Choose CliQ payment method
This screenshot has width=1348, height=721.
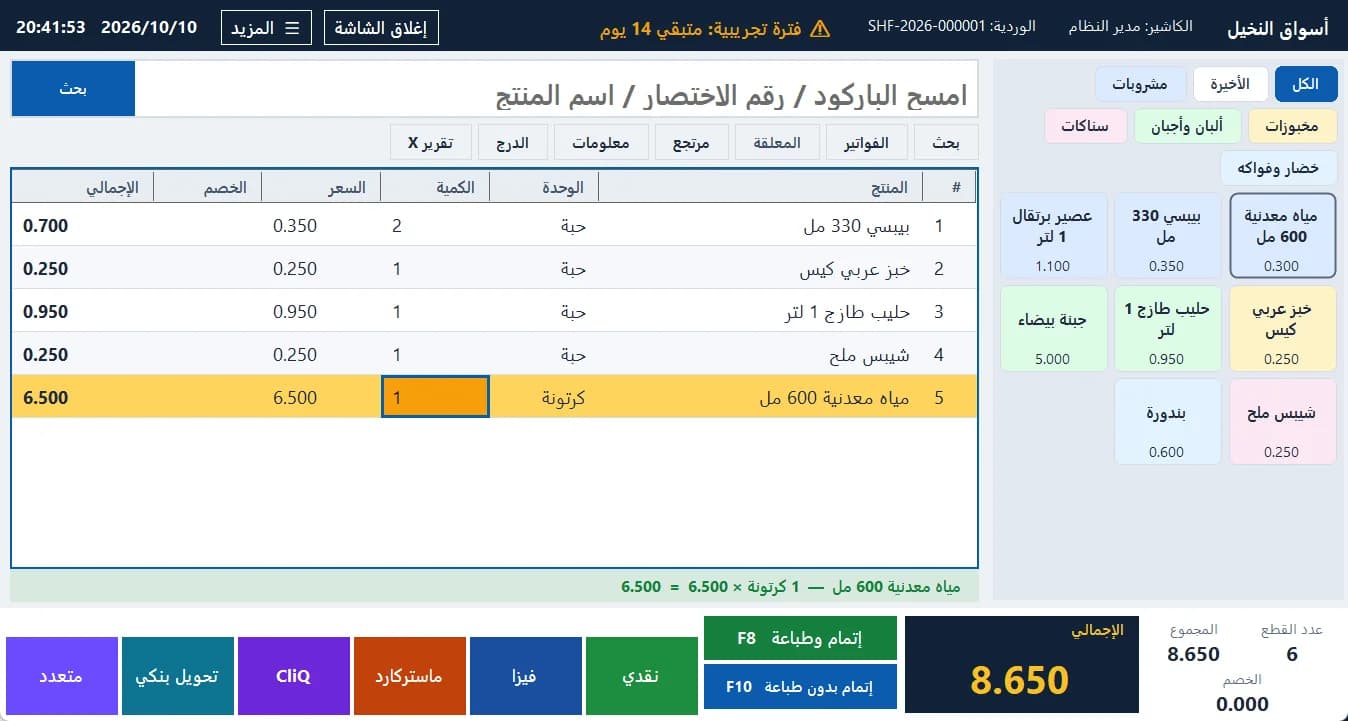coord(293,676)
